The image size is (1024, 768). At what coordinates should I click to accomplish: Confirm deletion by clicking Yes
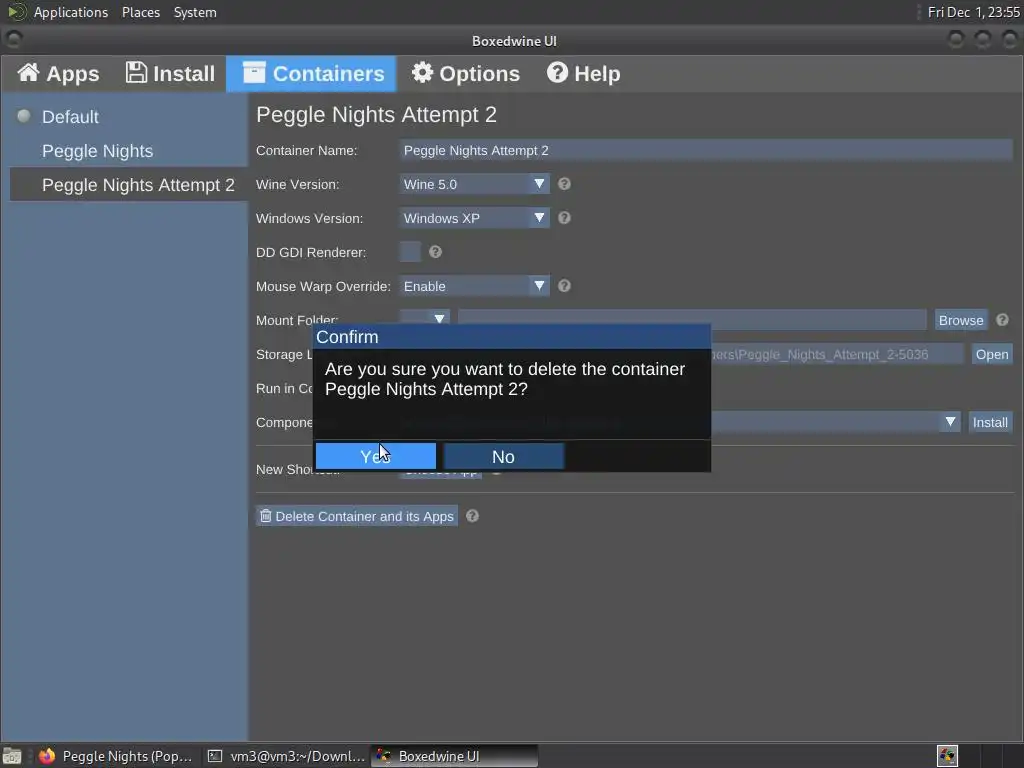click(x=376, y=456)
